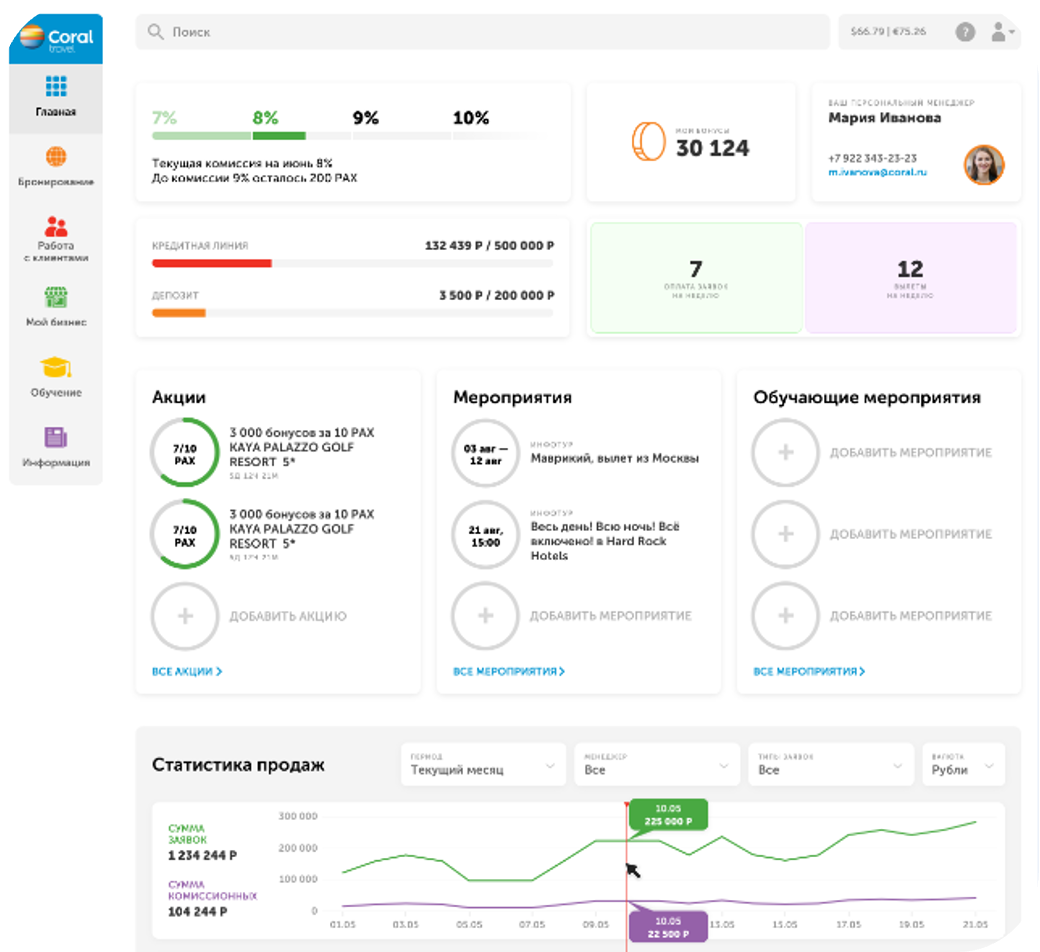Open the Обучение graduation cap icon
1040x952 pixels.
click(x=56, y=367)
